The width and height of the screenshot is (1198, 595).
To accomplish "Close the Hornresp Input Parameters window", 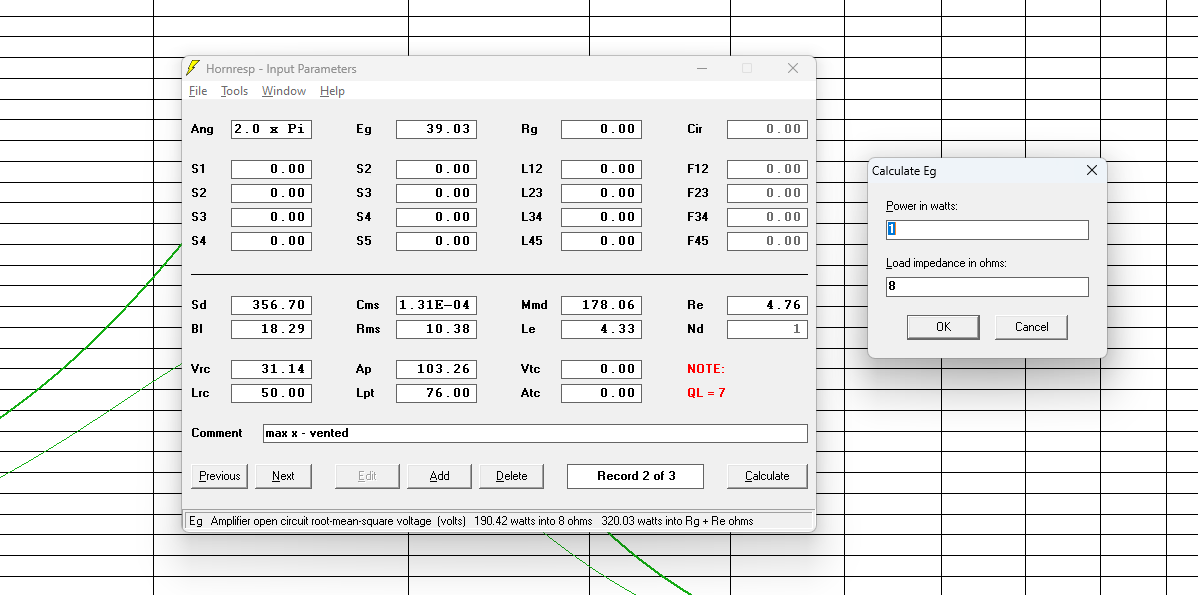I will coord(793,68).
